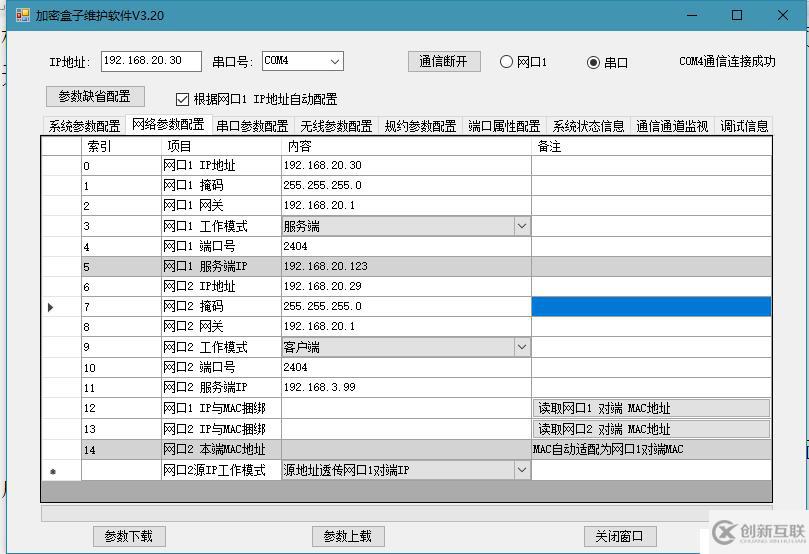View the 系统状态信息 tab
Viewport: 809px width, 554px height.
[588, 126]
